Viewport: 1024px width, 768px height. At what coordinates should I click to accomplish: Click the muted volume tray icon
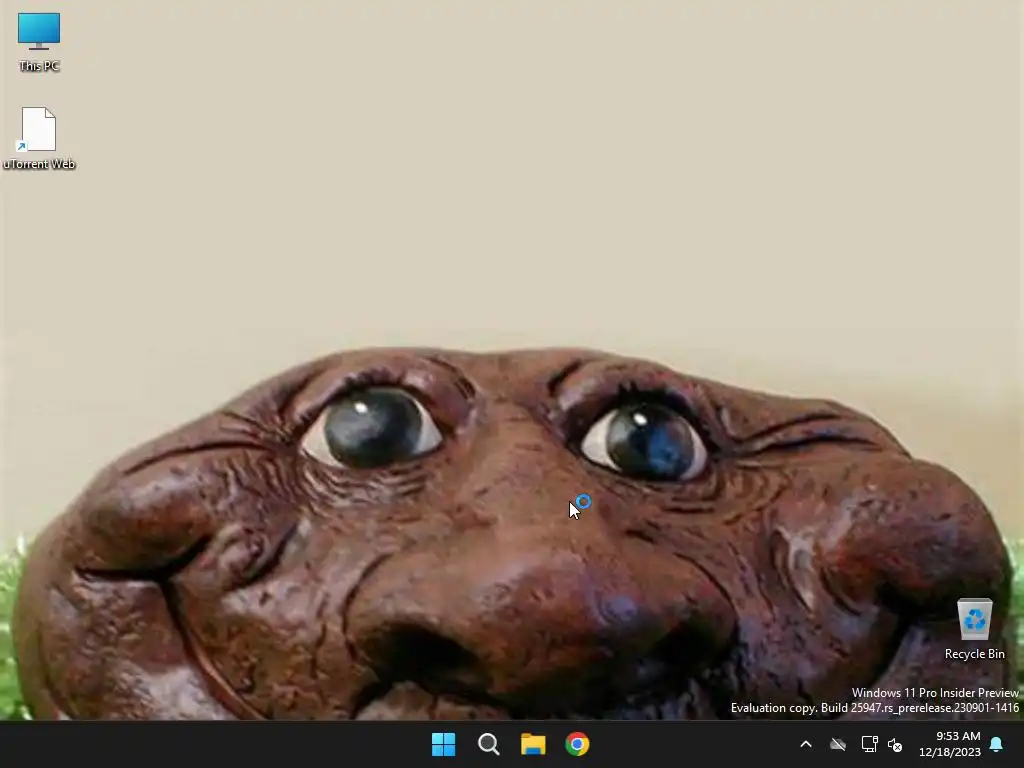pyautogui.click(x=895, y=744)
